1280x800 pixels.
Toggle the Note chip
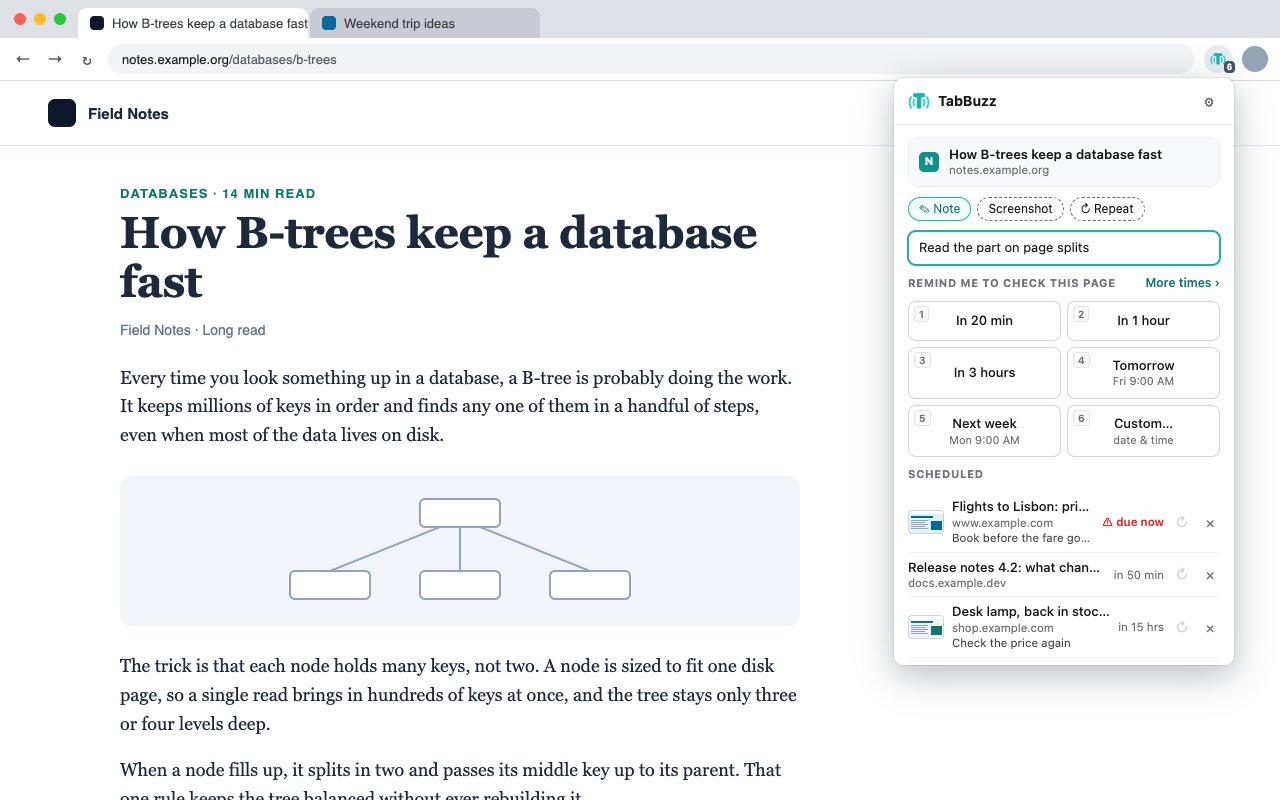tap(939, 209)
